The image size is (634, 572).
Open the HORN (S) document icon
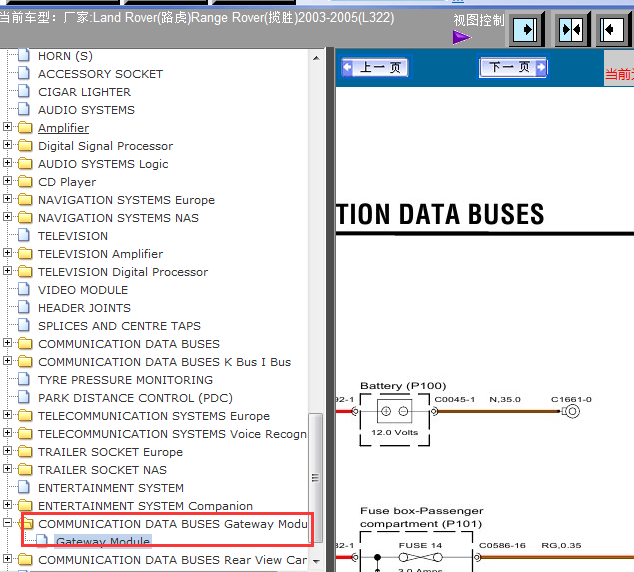(24, 55)
